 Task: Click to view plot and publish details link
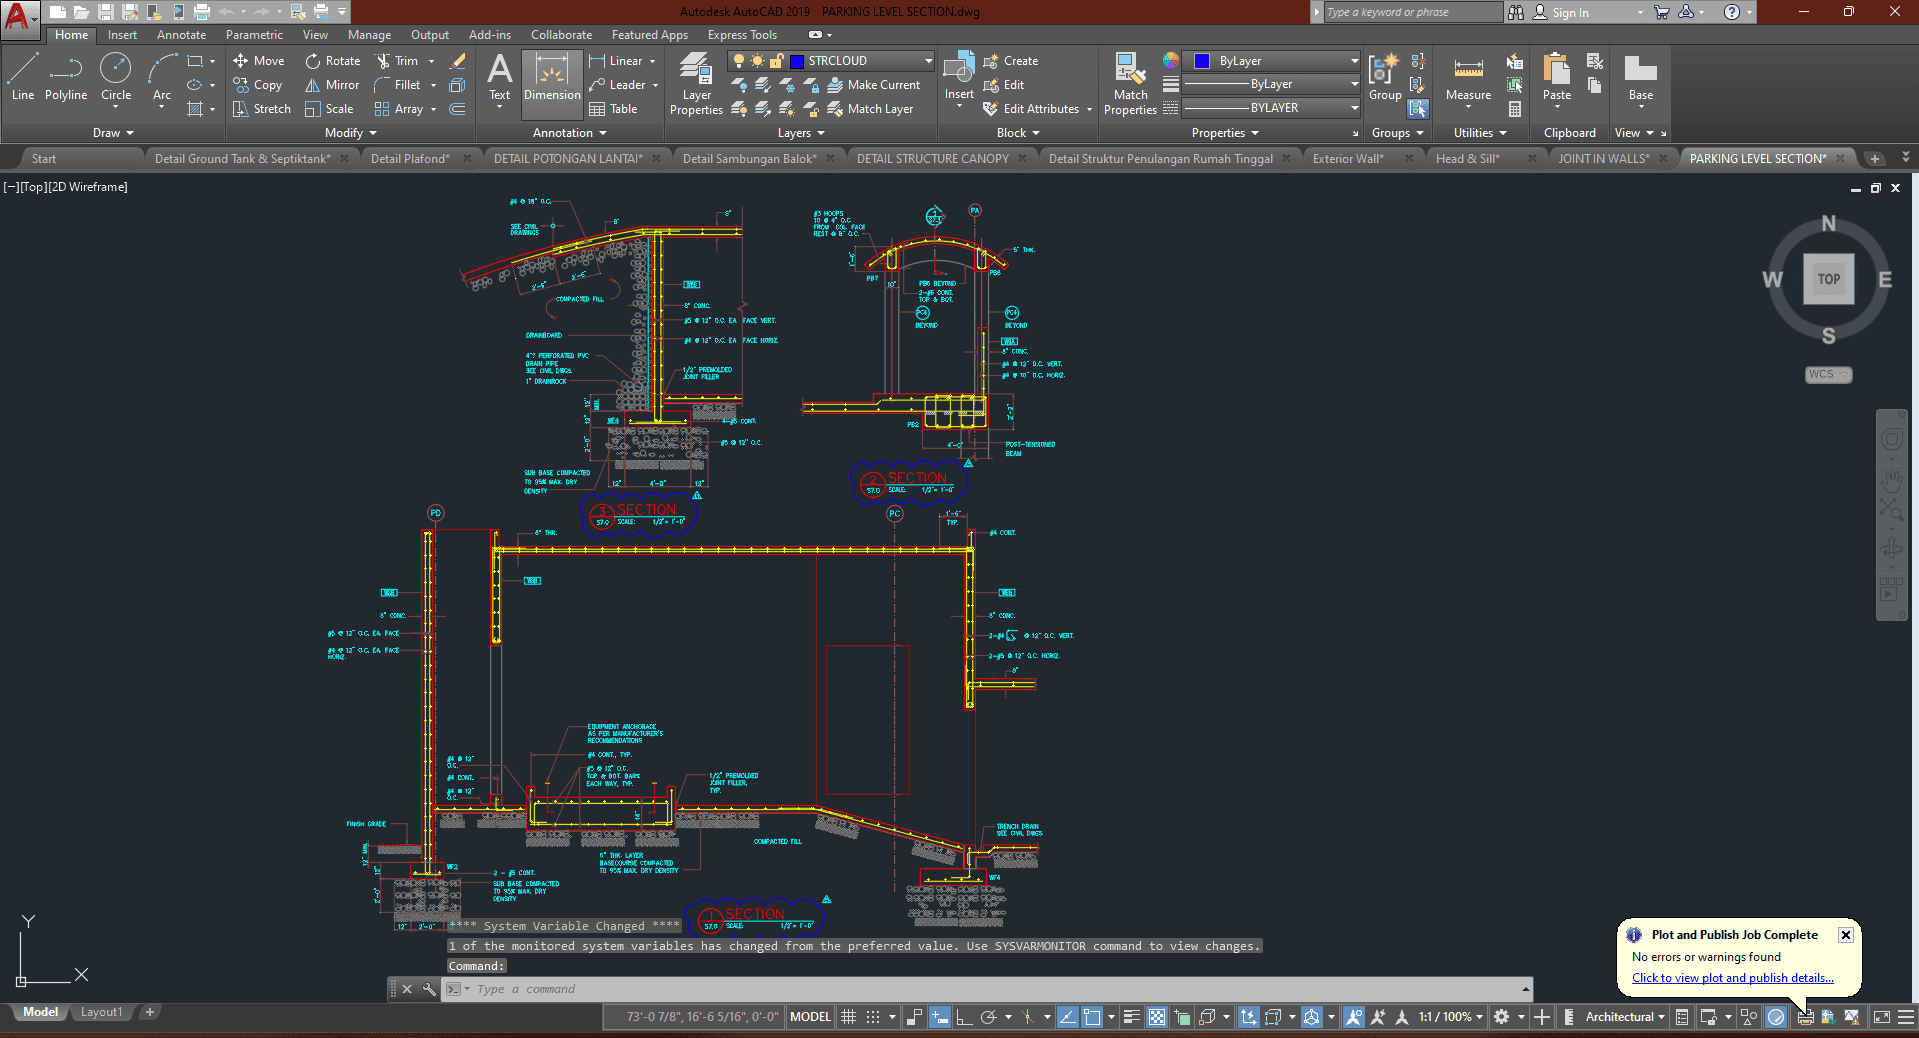point(1732,978)
